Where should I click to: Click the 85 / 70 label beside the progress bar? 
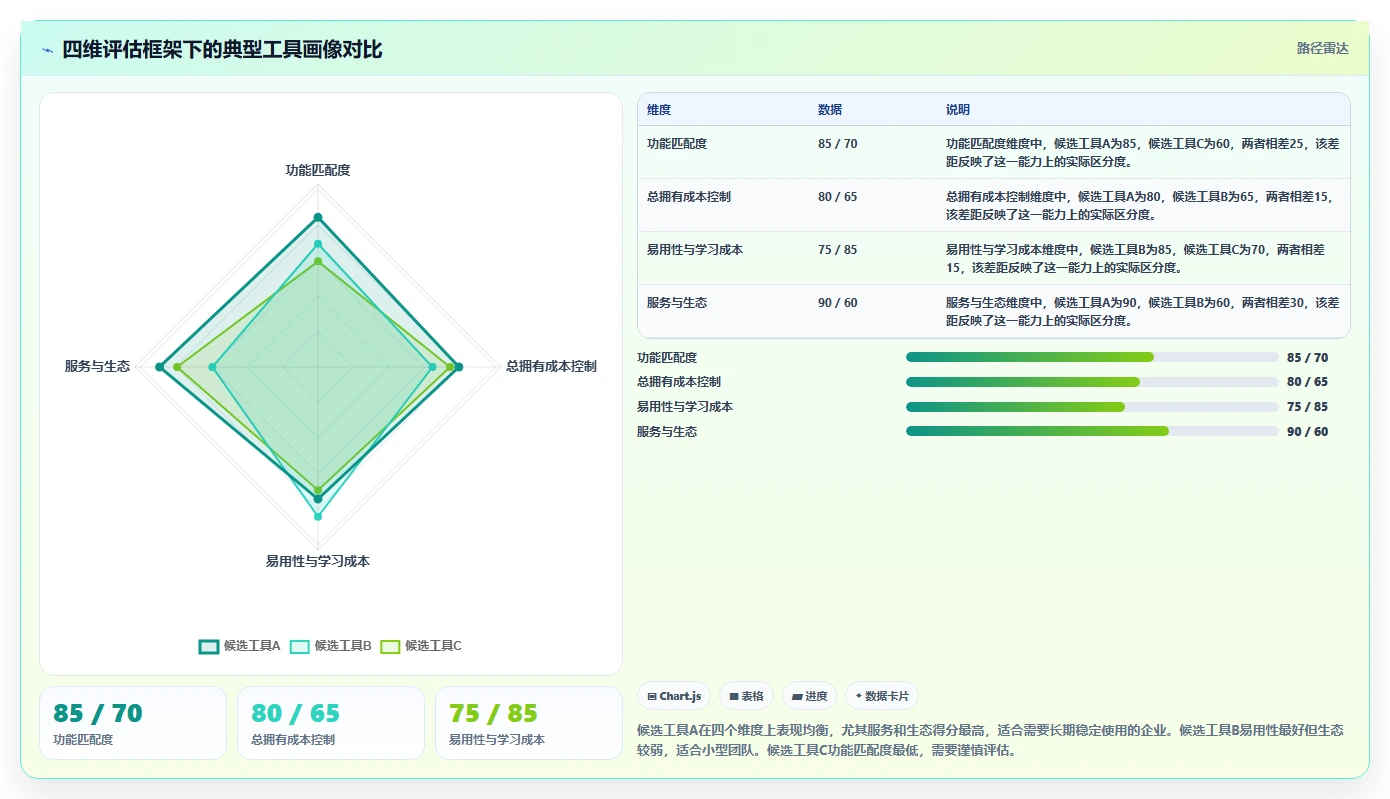coord(1307,357)
